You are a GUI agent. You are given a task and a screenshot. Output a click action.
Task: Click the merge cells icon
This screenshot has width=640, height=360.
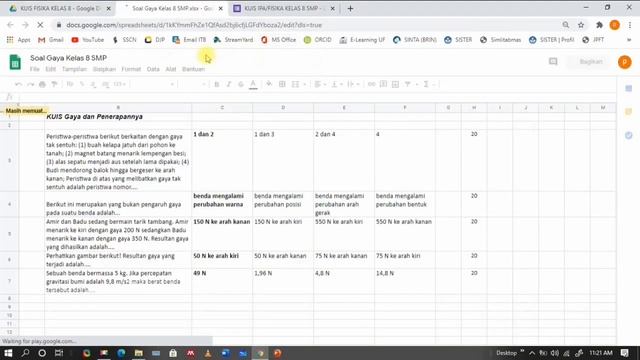click(x=295, y=84)
